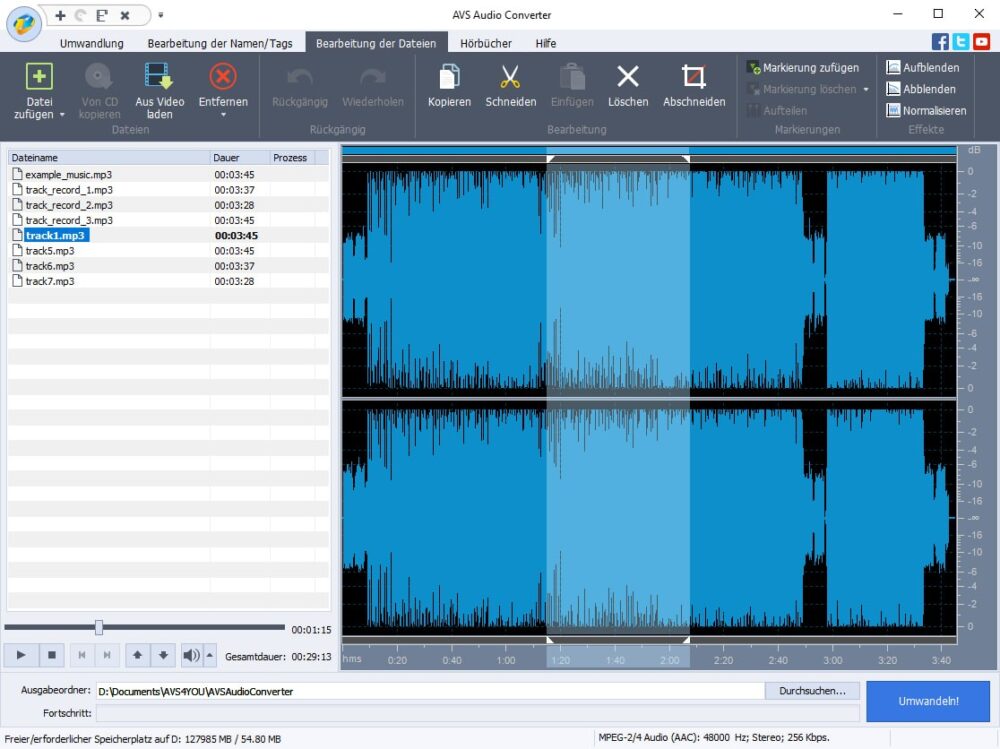This screenshot has width=1000, height=749.
Task: Expand the Entfernen dropdown arrow
Action: 223,115
